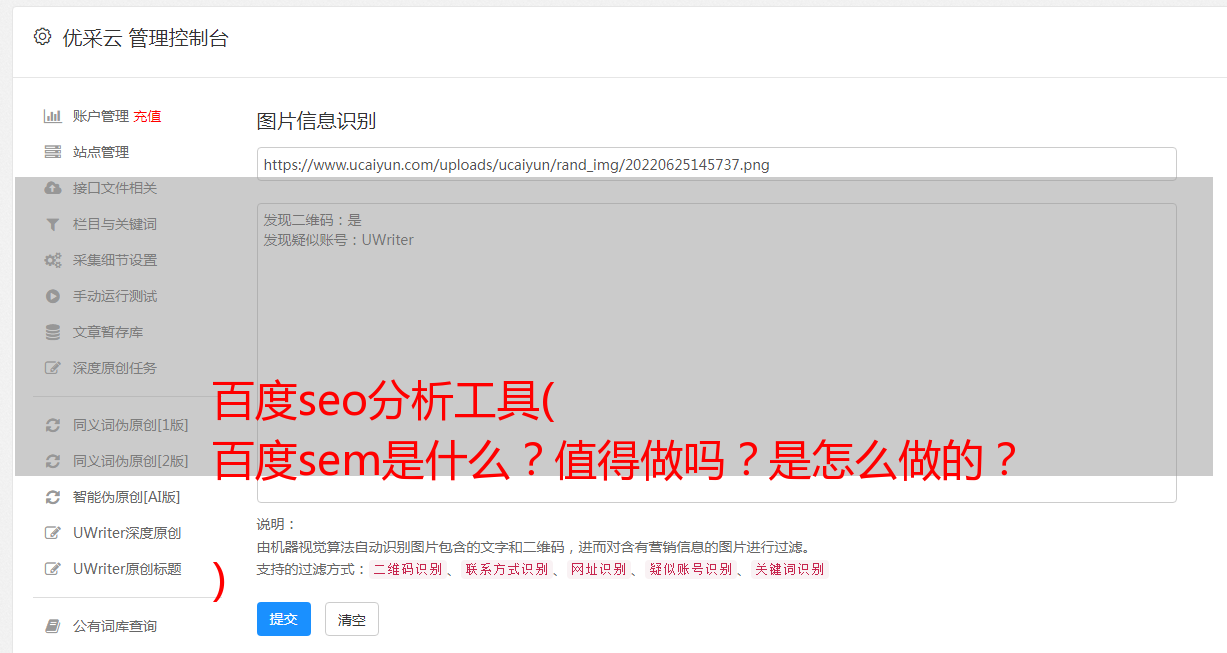Open 账户管理 in the sidebar
1227x653 pixels.
[101, 116]
